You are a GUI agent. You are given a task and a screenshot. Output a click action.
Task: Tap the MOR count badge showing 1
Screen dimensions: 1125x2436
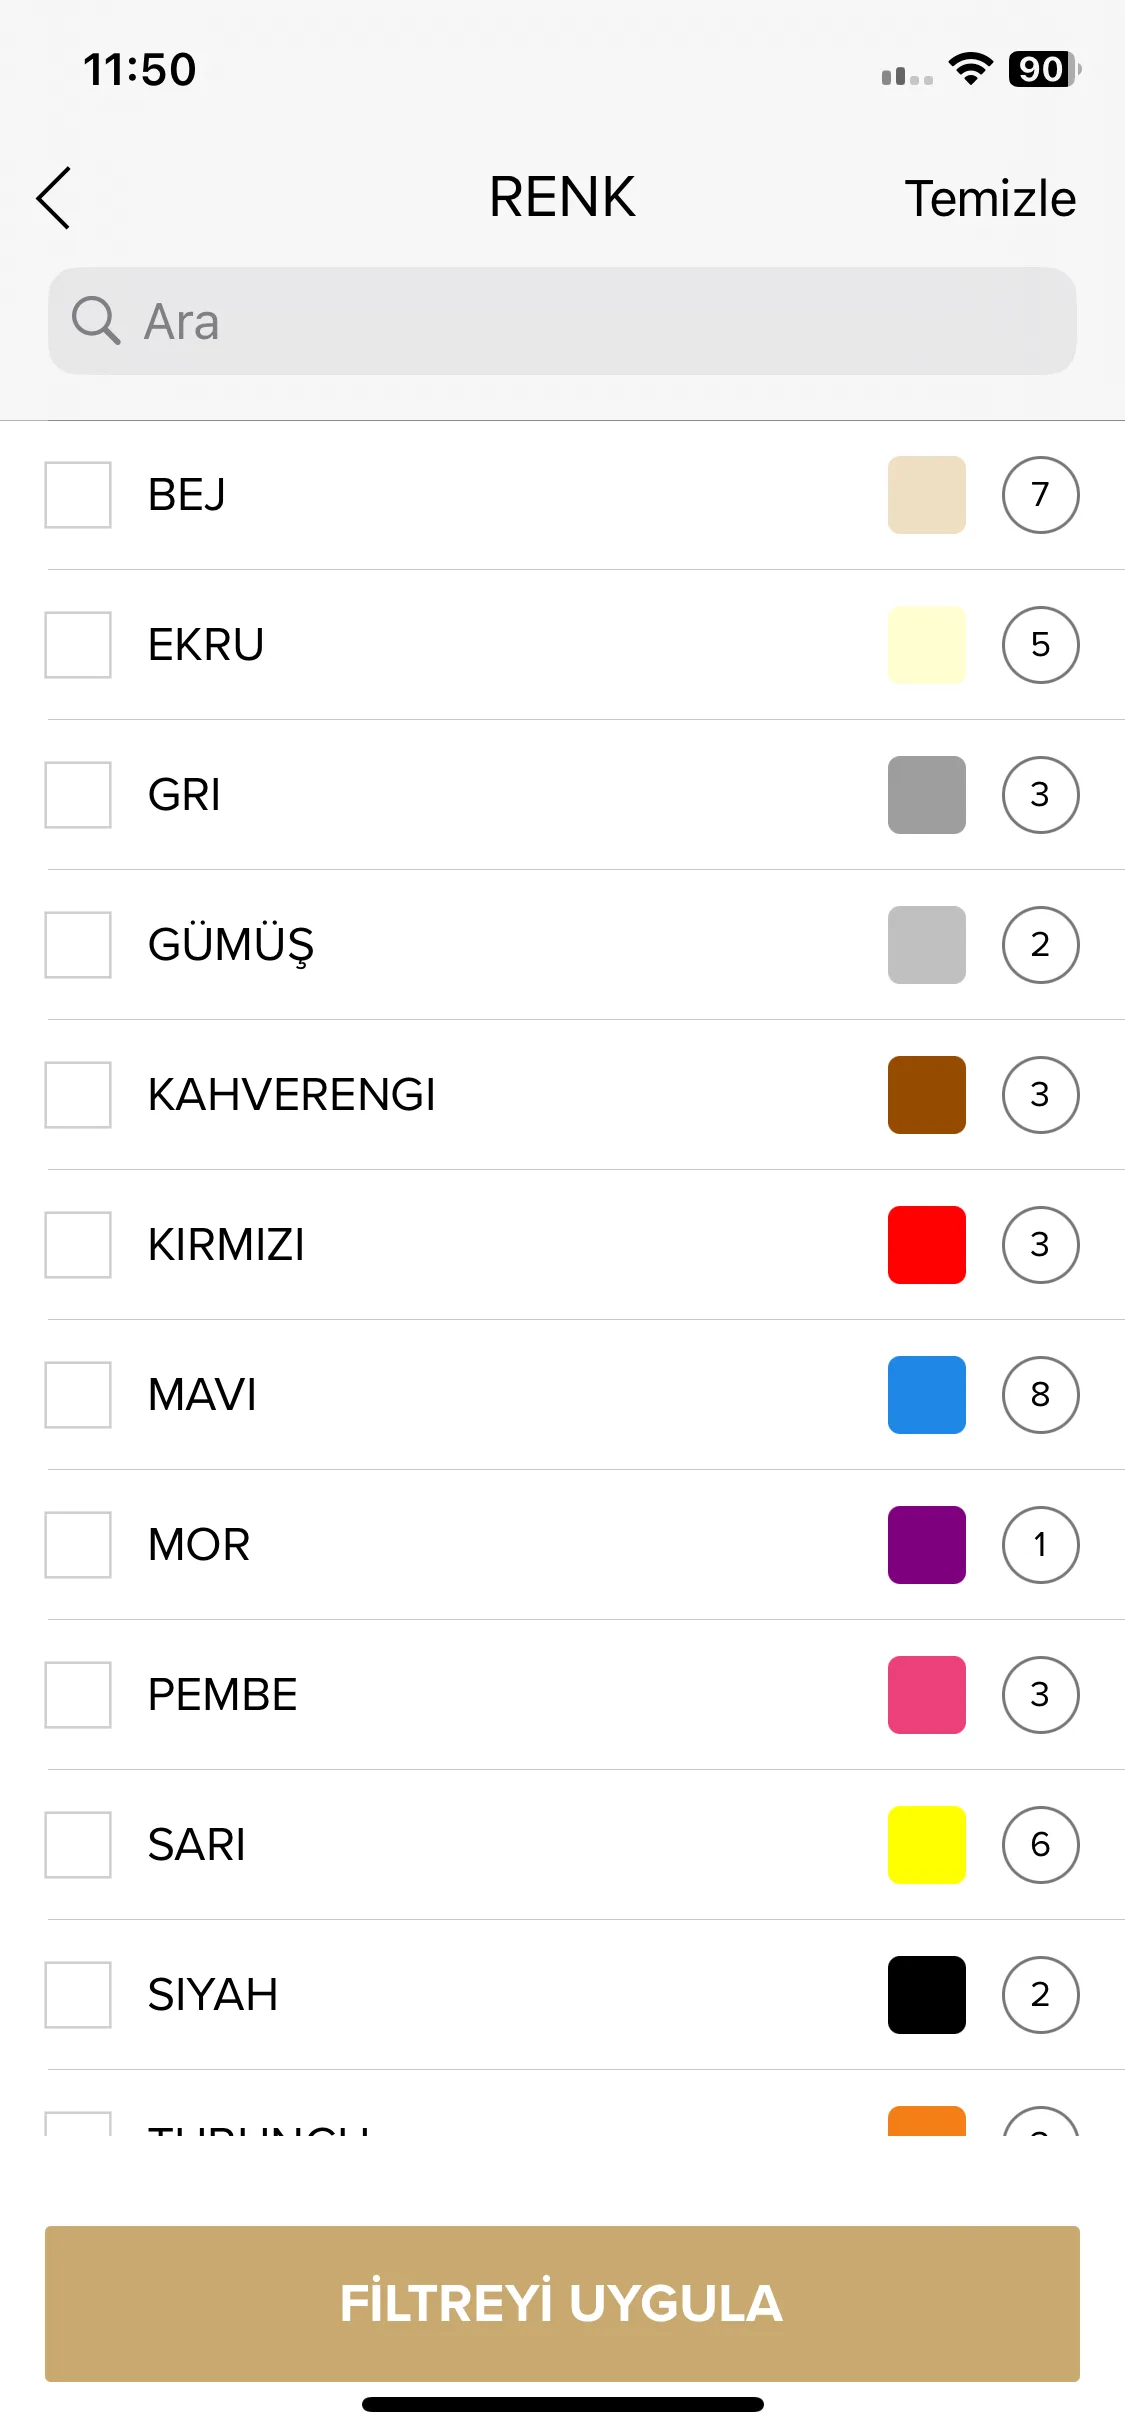(x=1040, y=1545)
